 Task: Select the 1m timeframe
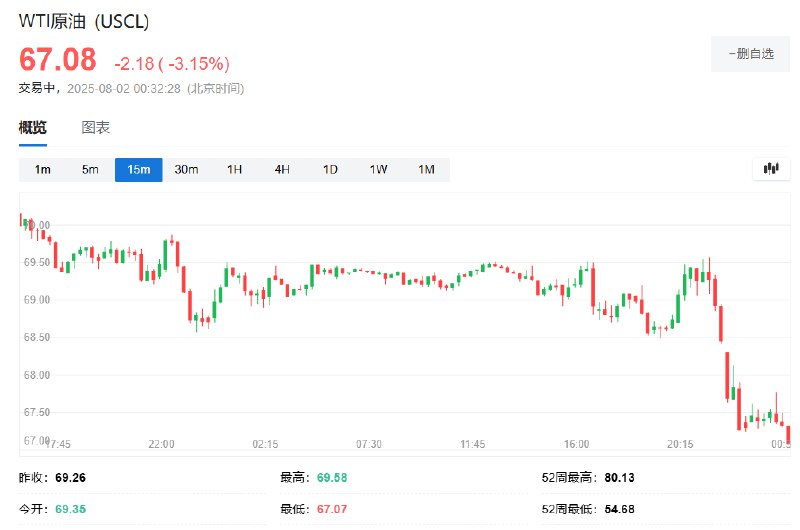coord(43,169)
